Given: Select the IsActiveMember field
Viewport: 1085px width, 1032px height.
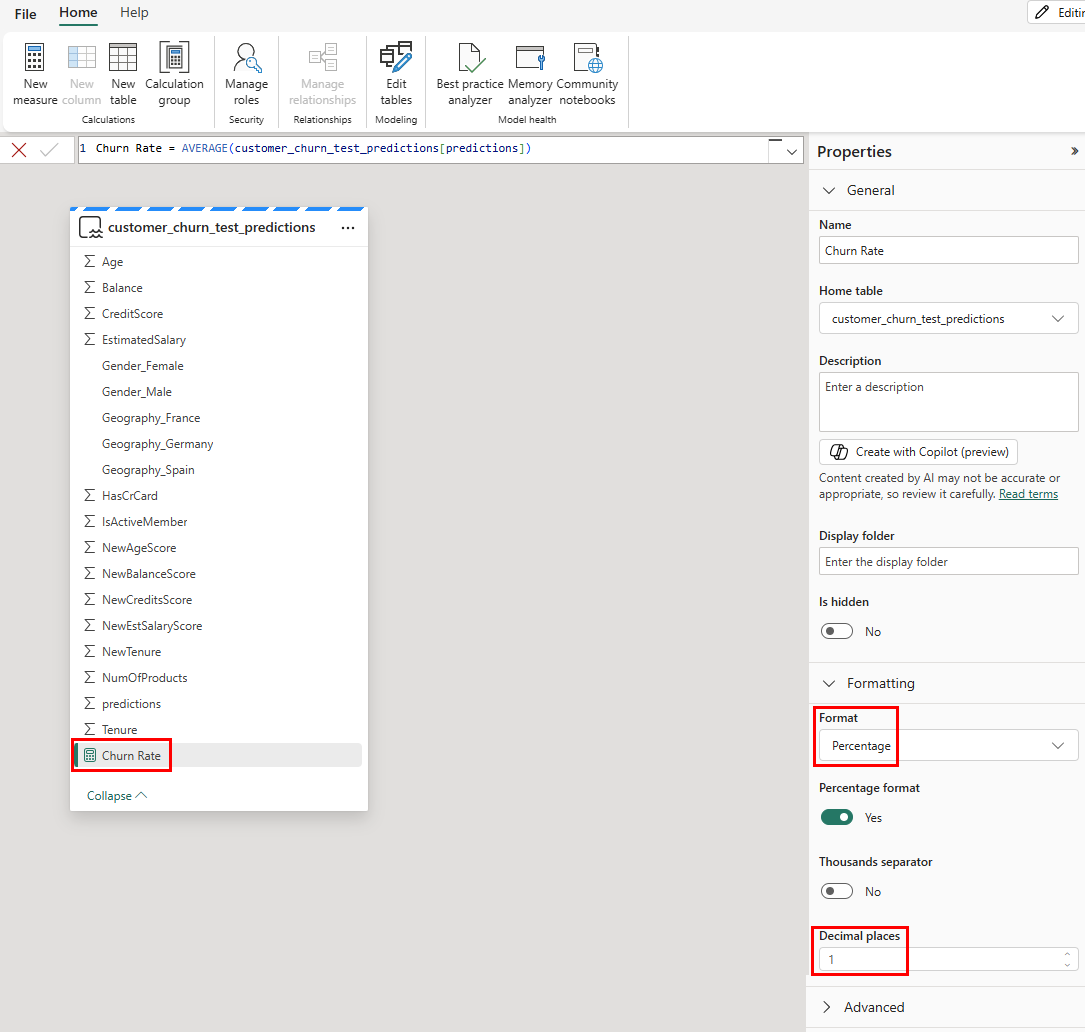Looking at the screenshot, I should click(x=145, y=522).
